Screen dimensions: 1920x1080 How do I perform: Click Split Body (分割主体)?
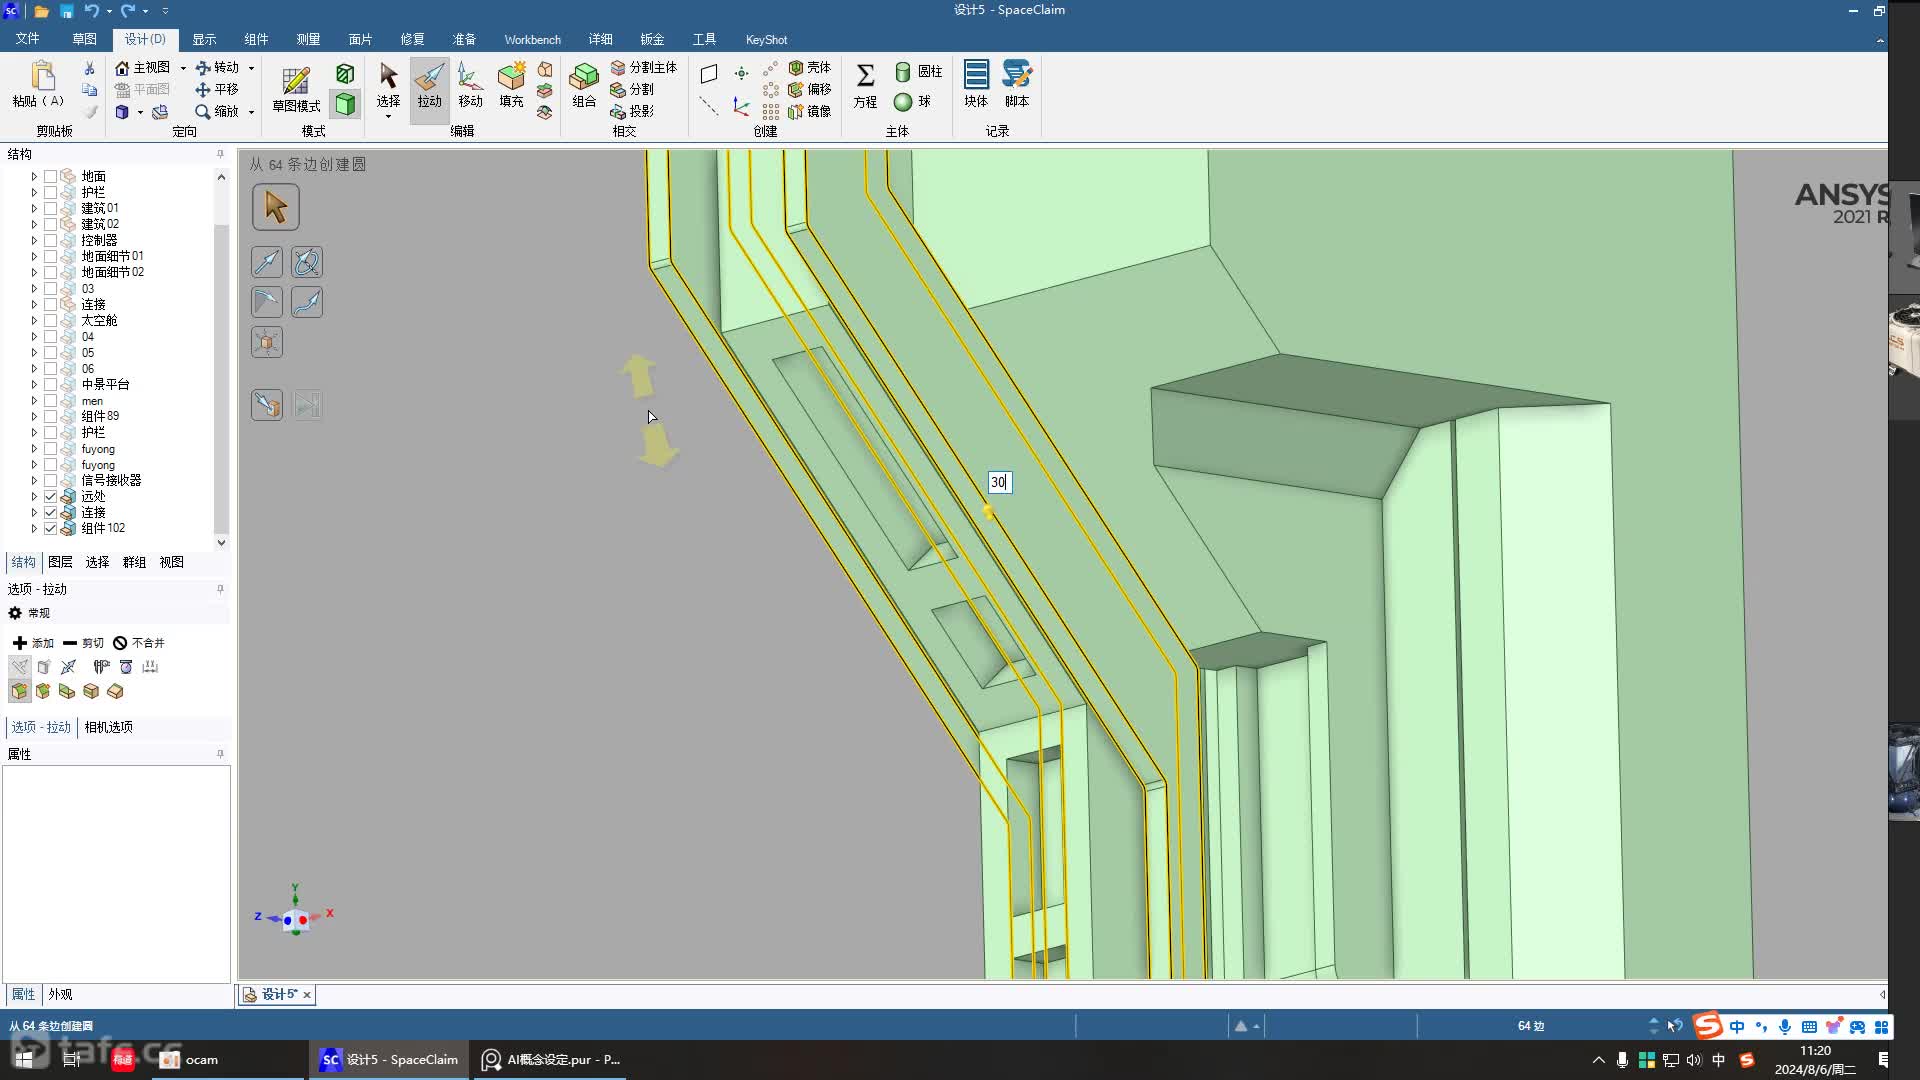[x=644, y=67]
